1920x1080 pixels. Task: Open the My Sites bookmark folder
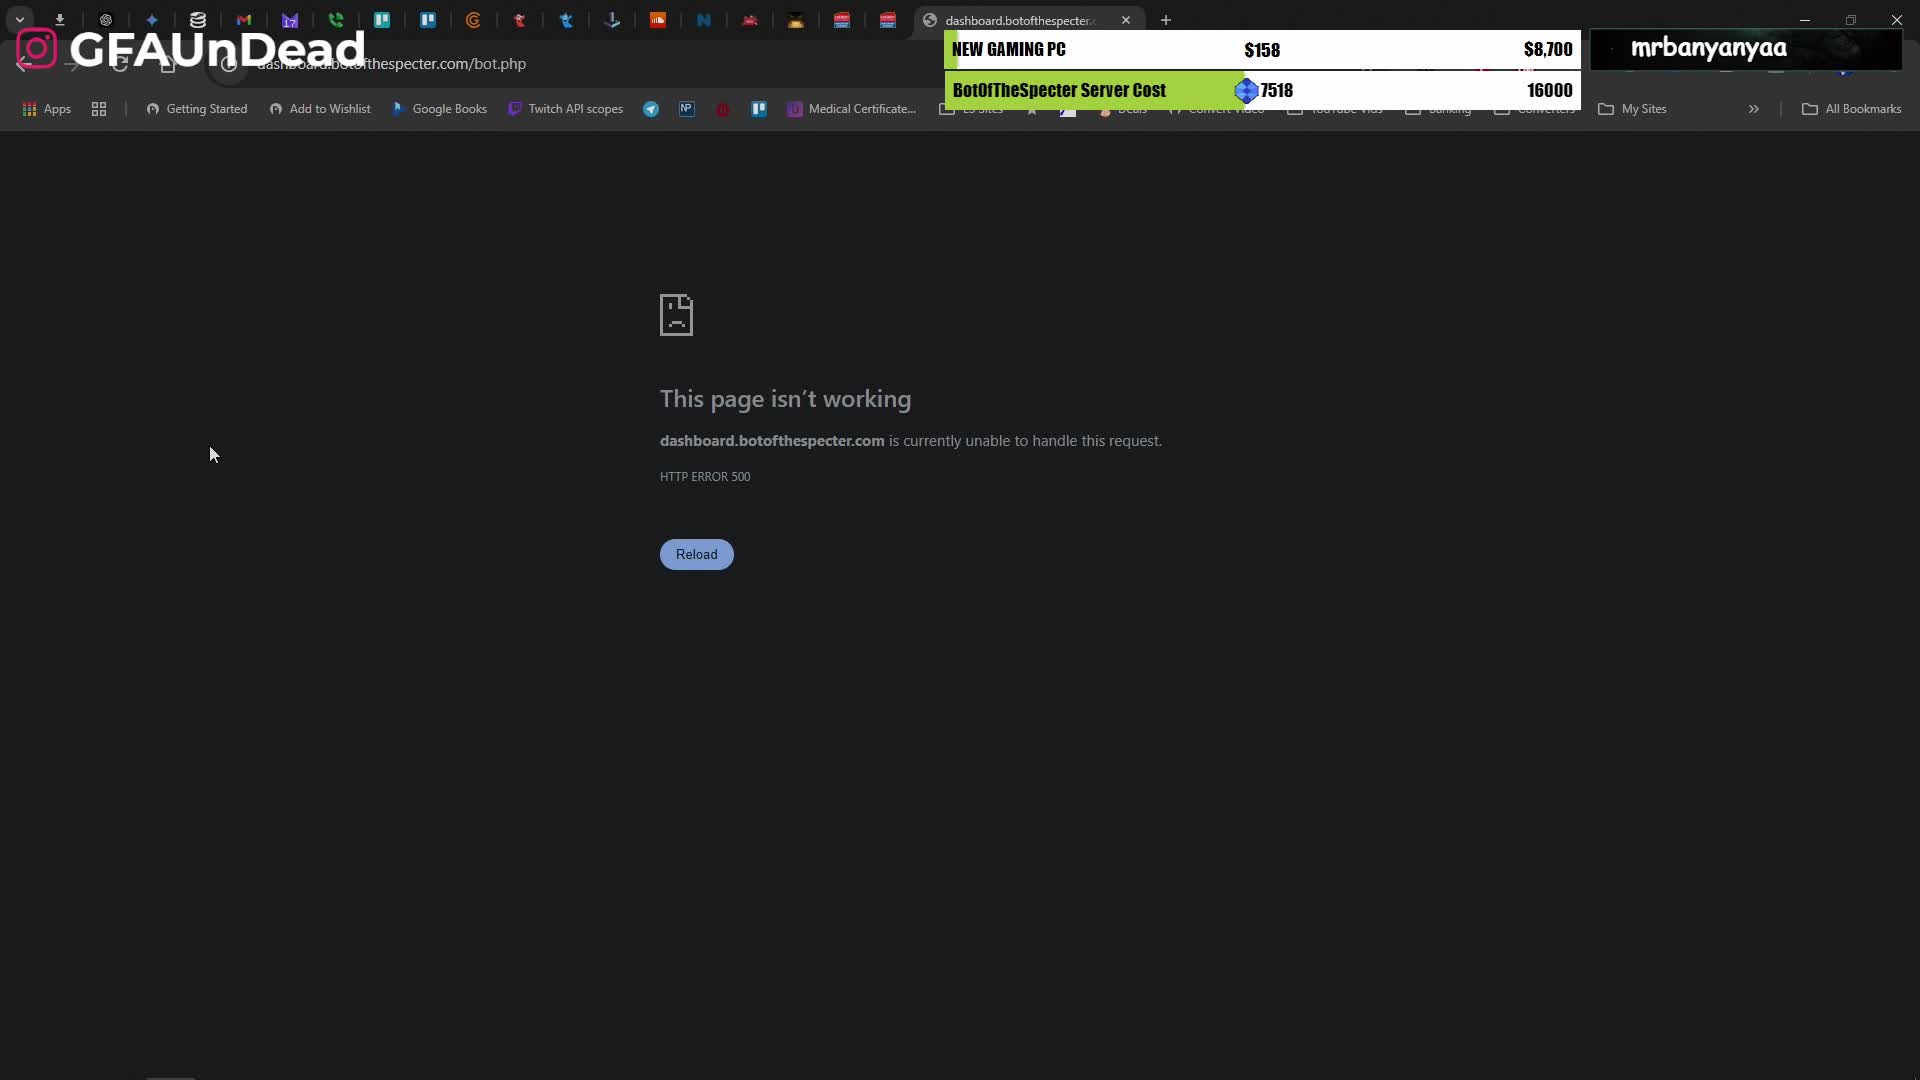[1633, 109]
